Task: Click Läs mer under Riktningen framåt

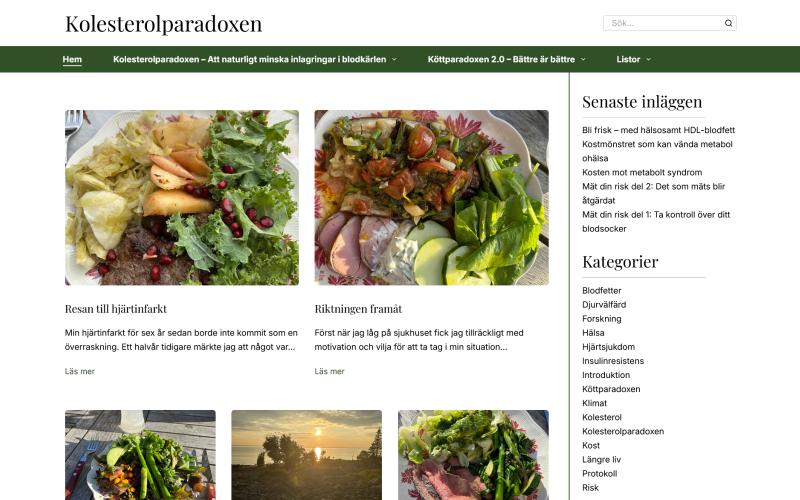Action: coord(329,371)
